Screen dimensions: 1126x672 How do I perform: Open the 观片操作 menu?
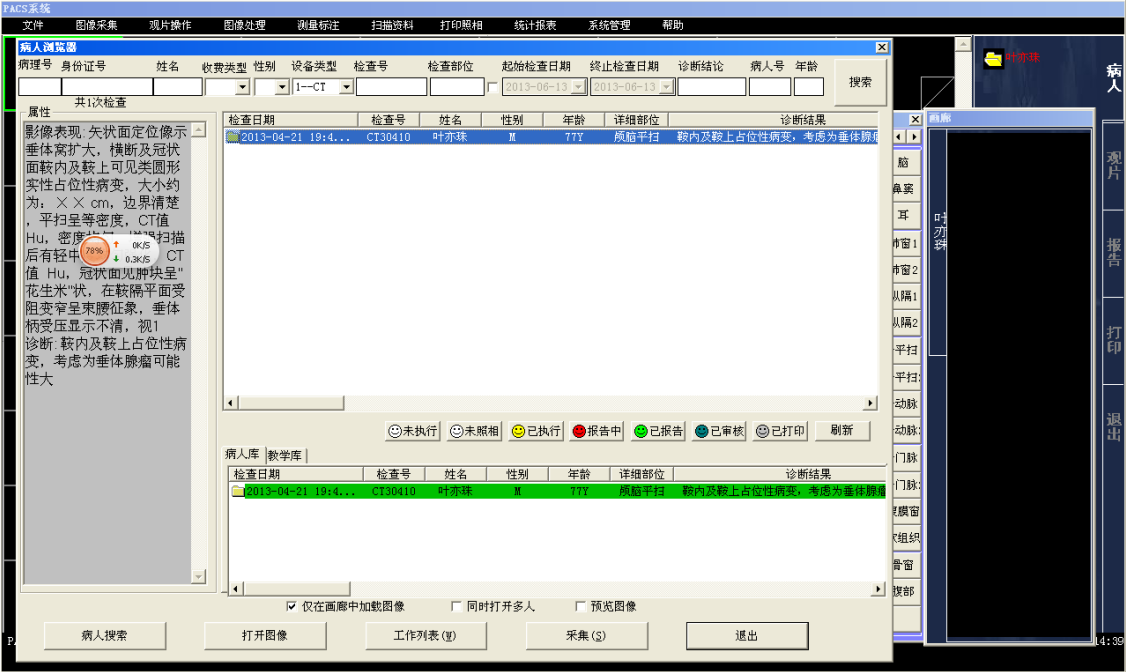(170, 25)
